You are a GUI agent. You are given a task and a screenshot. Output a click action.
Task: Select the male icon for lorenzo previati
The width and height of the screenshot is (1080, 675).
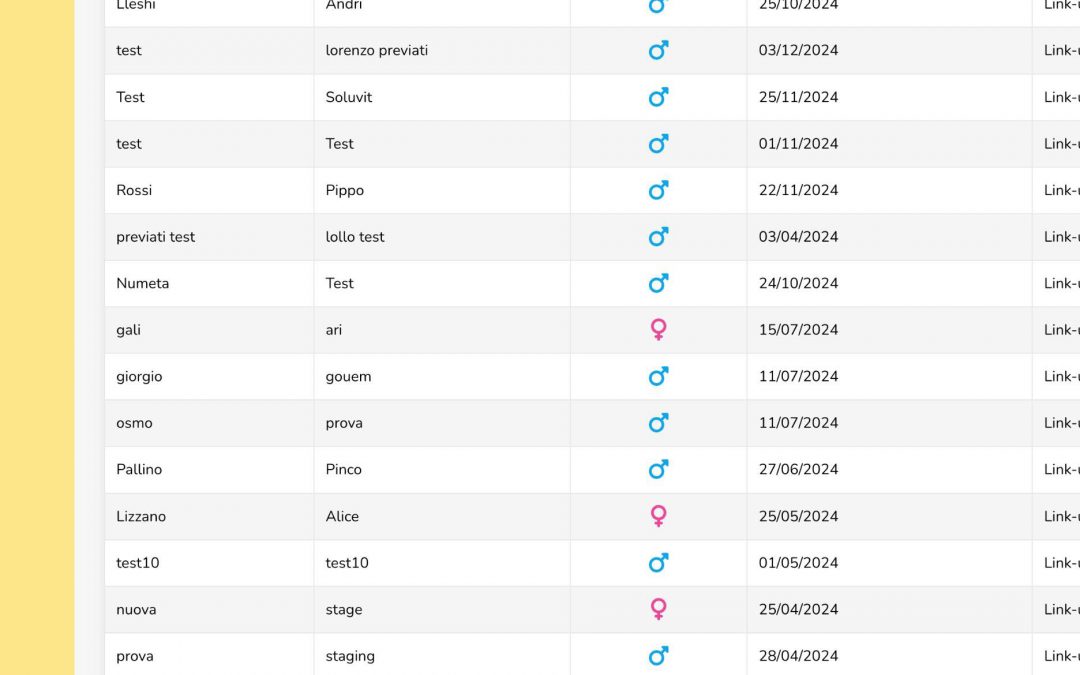pos(658,50)
